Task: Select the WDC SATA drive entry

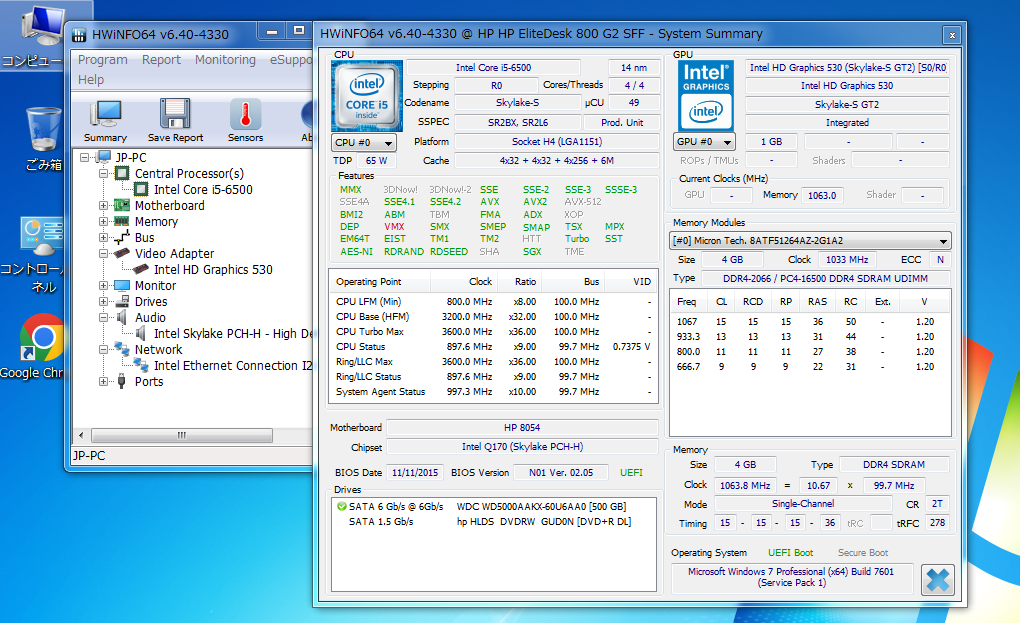Action: pyautogui.click(x=541, y=507)
